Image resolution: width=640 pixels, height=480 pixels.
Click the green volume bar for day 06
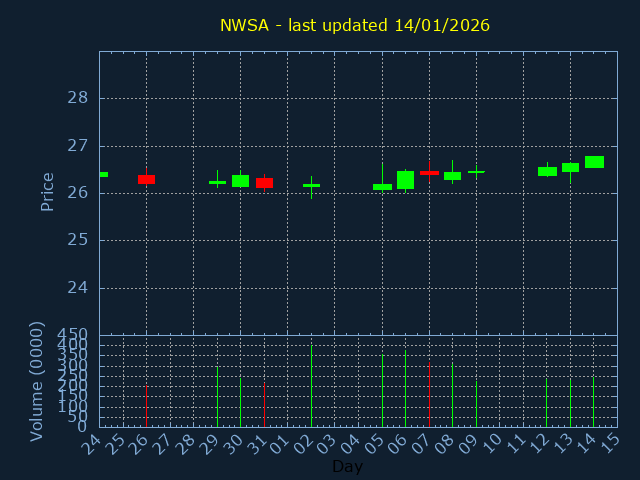pyautogui.click(x=405, y=389)
